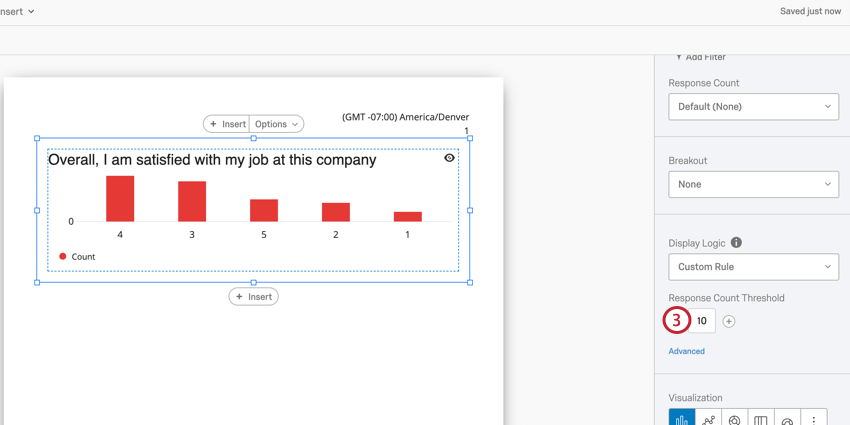The height and width of the screenshot is (425, 850).
Task: Choose the pie chart visualization icon
Action: (x=735, y=418)
